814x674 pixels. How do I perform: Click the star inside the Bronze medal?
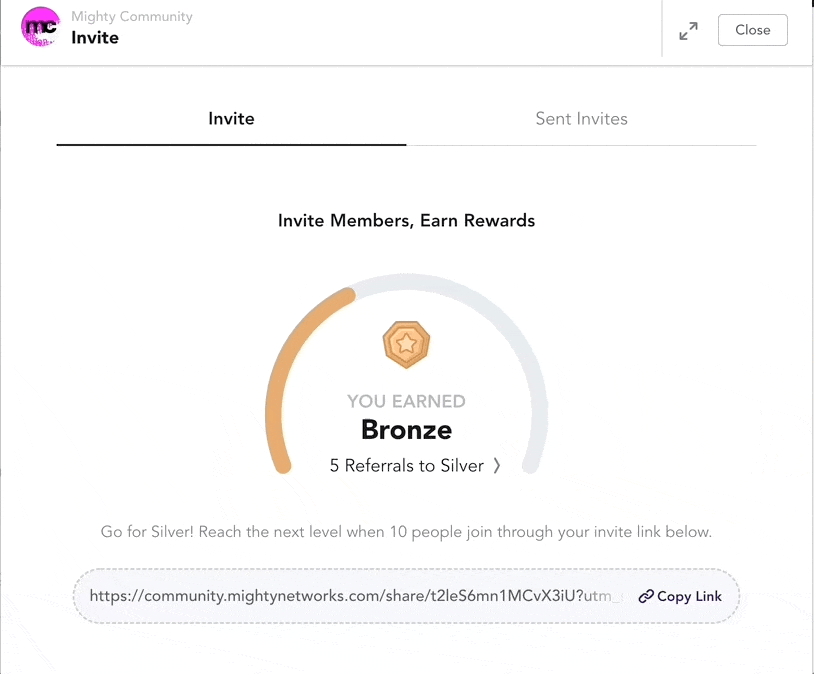406,344
